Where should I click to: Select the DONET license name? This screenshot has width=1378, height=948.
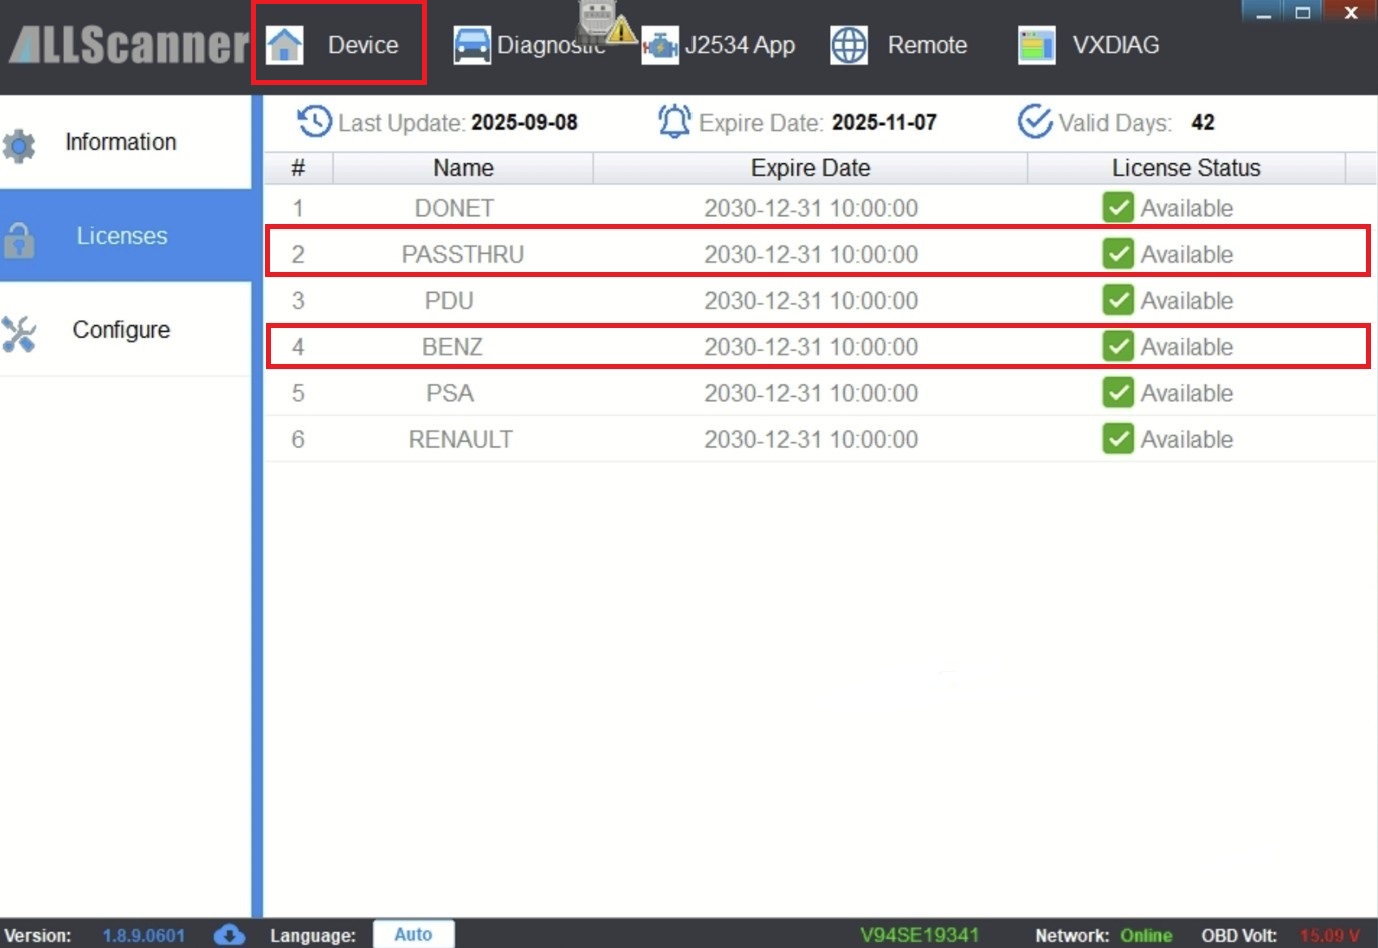pyautogui.click(x=454, y=208)
